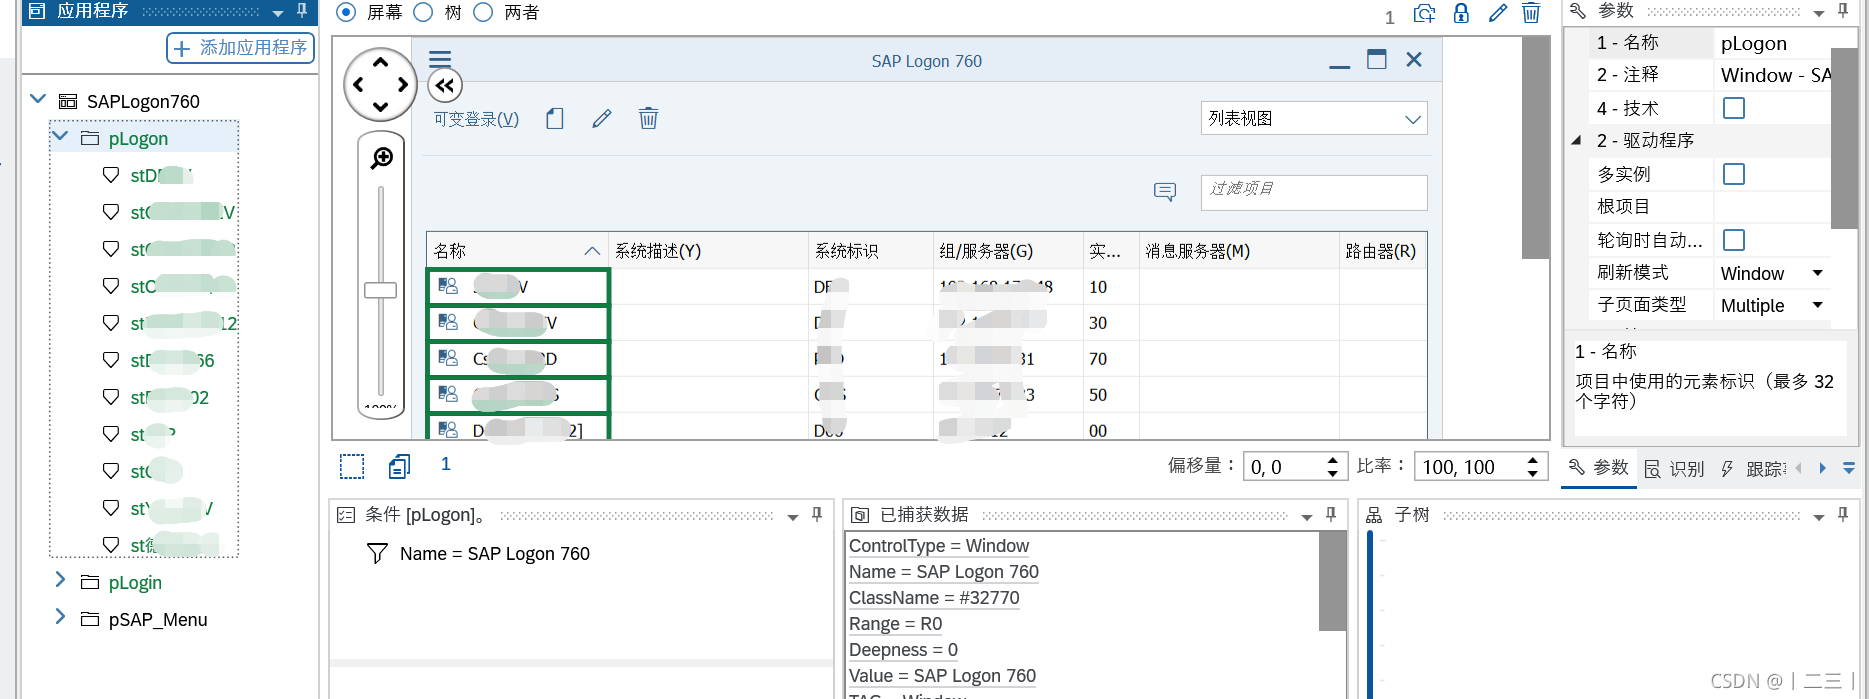Click the Name = SAP Logon 760 condition
Viewport: 1869px width, 699px height.
coord(494,554)
